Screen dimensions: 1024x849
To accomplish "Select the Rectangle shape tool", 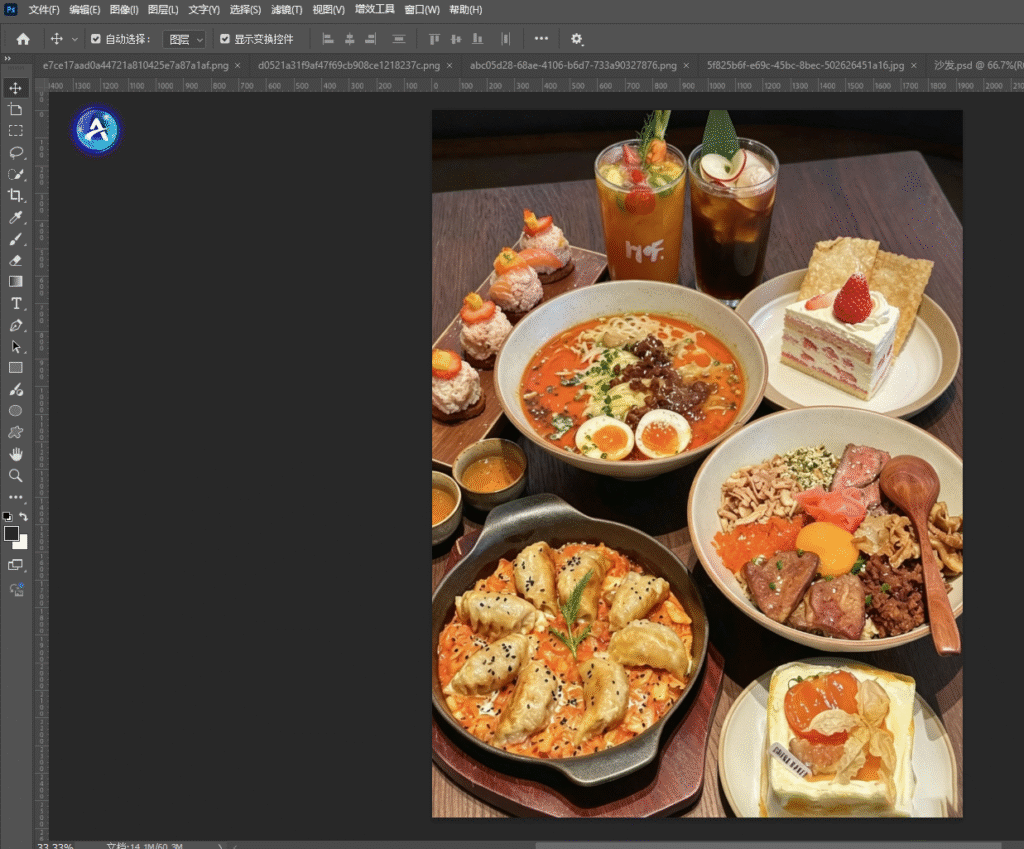I will click(x=16, y=368).
